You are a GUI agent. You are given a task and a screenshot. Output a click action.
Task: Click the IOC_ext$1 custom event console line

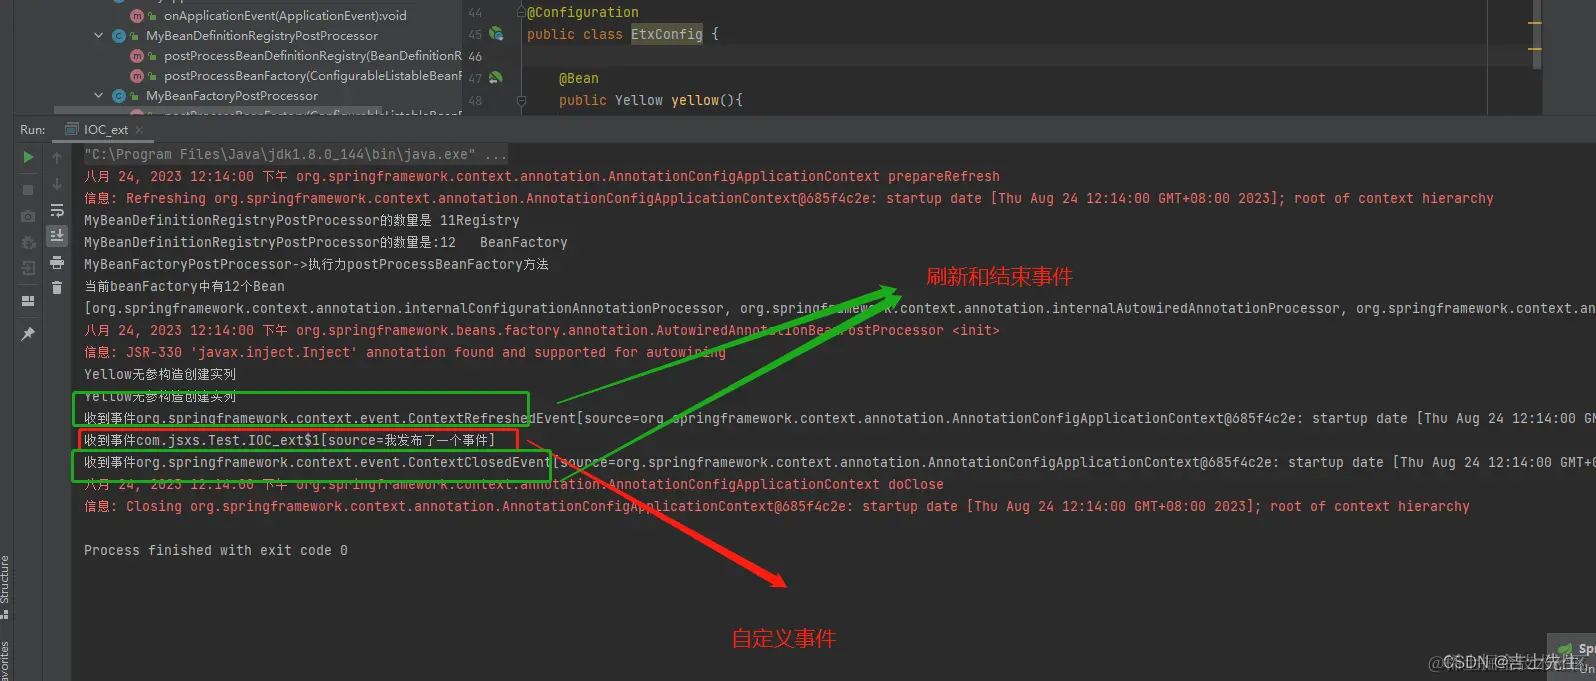pos(289,440)
